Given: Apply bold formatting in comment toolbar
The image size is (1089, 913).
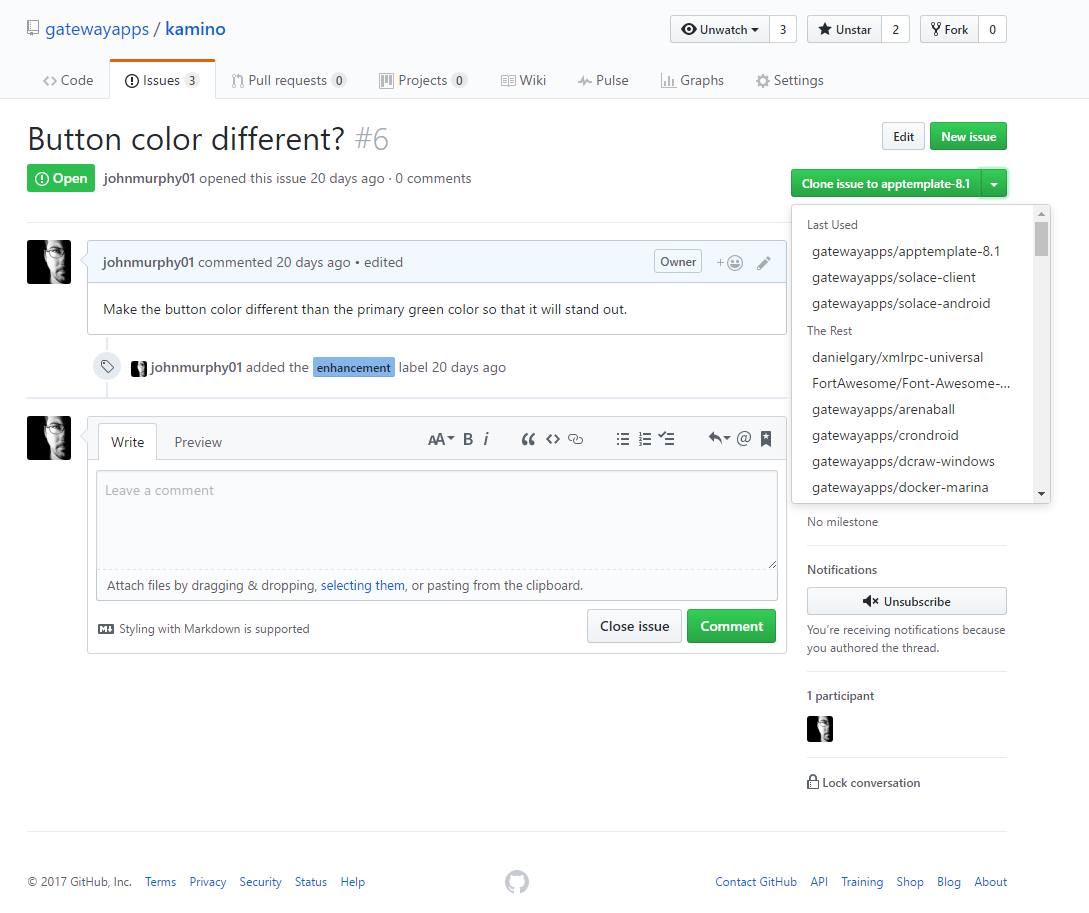Looking at the screenshot, I should coord(468,439).
